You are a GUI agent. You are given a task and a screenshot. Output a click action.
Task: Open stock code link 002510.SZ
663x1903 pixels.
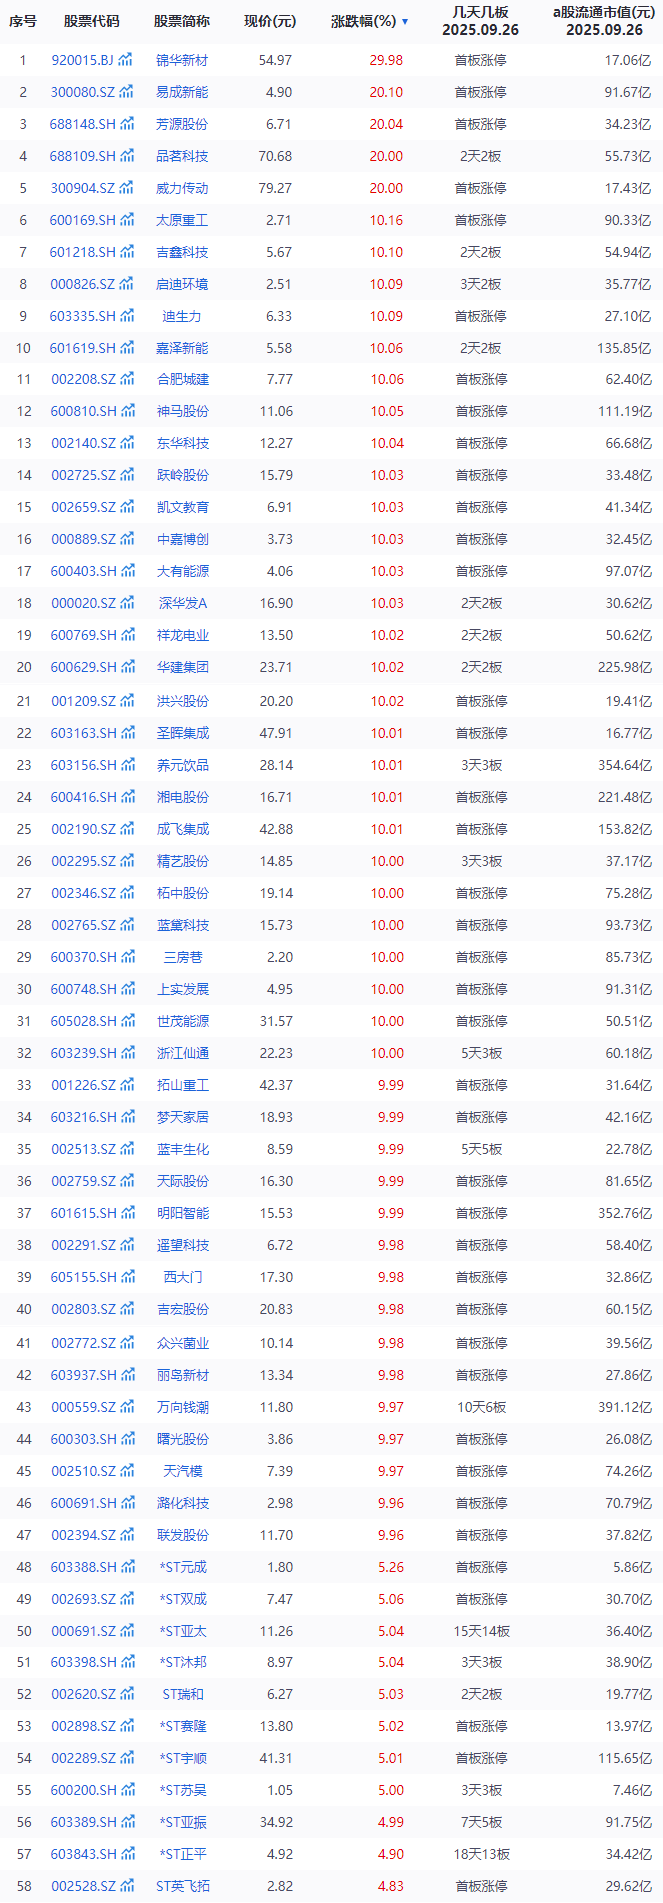[x=83, y=1471]
